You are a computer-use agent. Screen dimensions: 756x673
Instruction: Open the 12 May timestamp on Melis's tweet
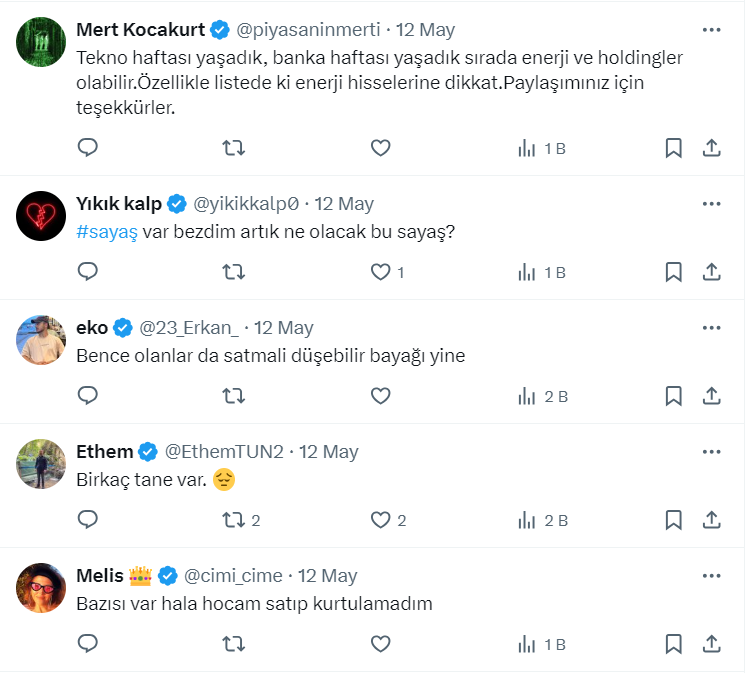327,576
